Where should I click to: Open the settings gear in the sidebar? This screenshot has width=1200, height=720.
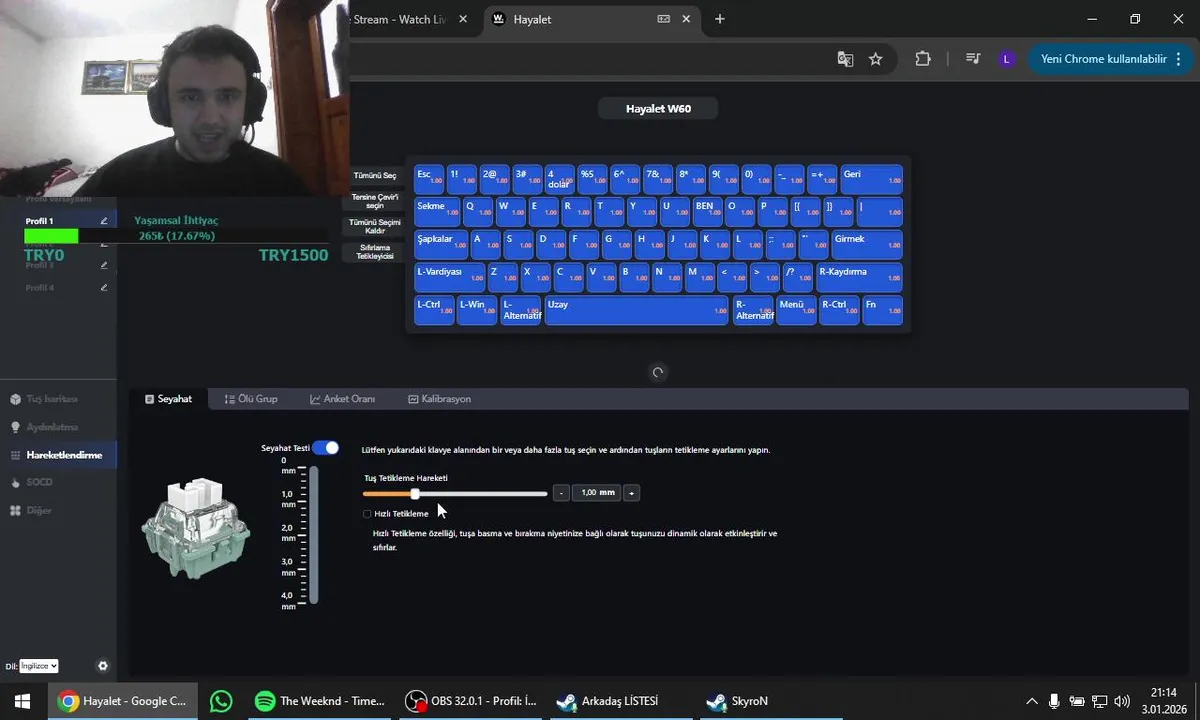pyautogui.click(x=102, y=666)
